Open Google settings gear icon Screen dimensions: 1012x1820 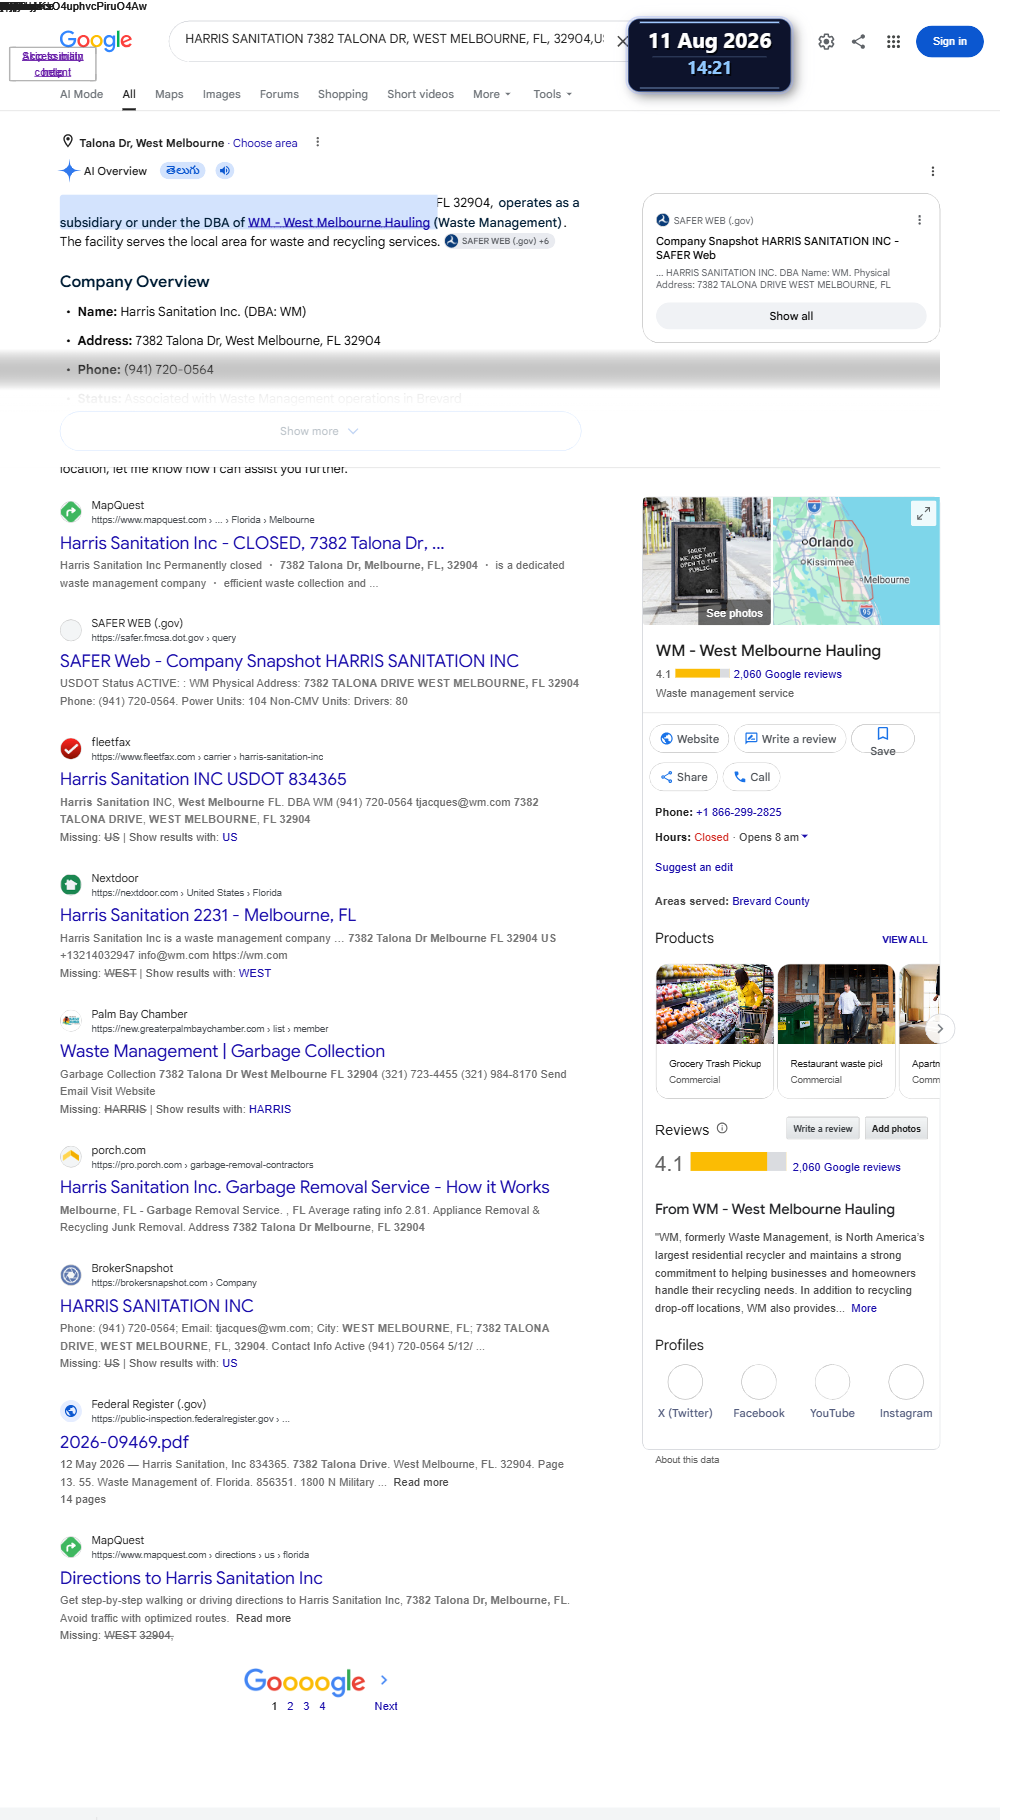[826, 42]
